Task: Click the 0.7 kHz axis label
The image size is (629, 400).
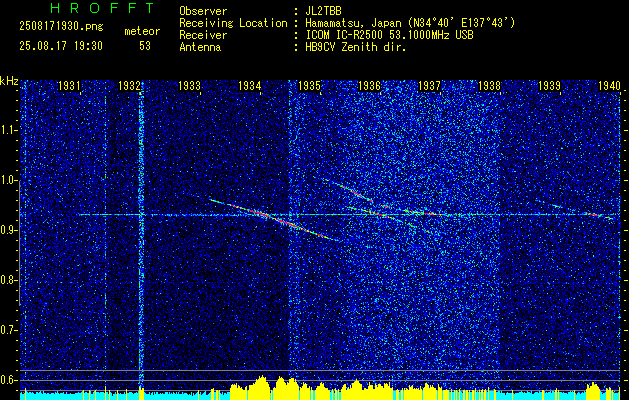Action: point(9,330)
